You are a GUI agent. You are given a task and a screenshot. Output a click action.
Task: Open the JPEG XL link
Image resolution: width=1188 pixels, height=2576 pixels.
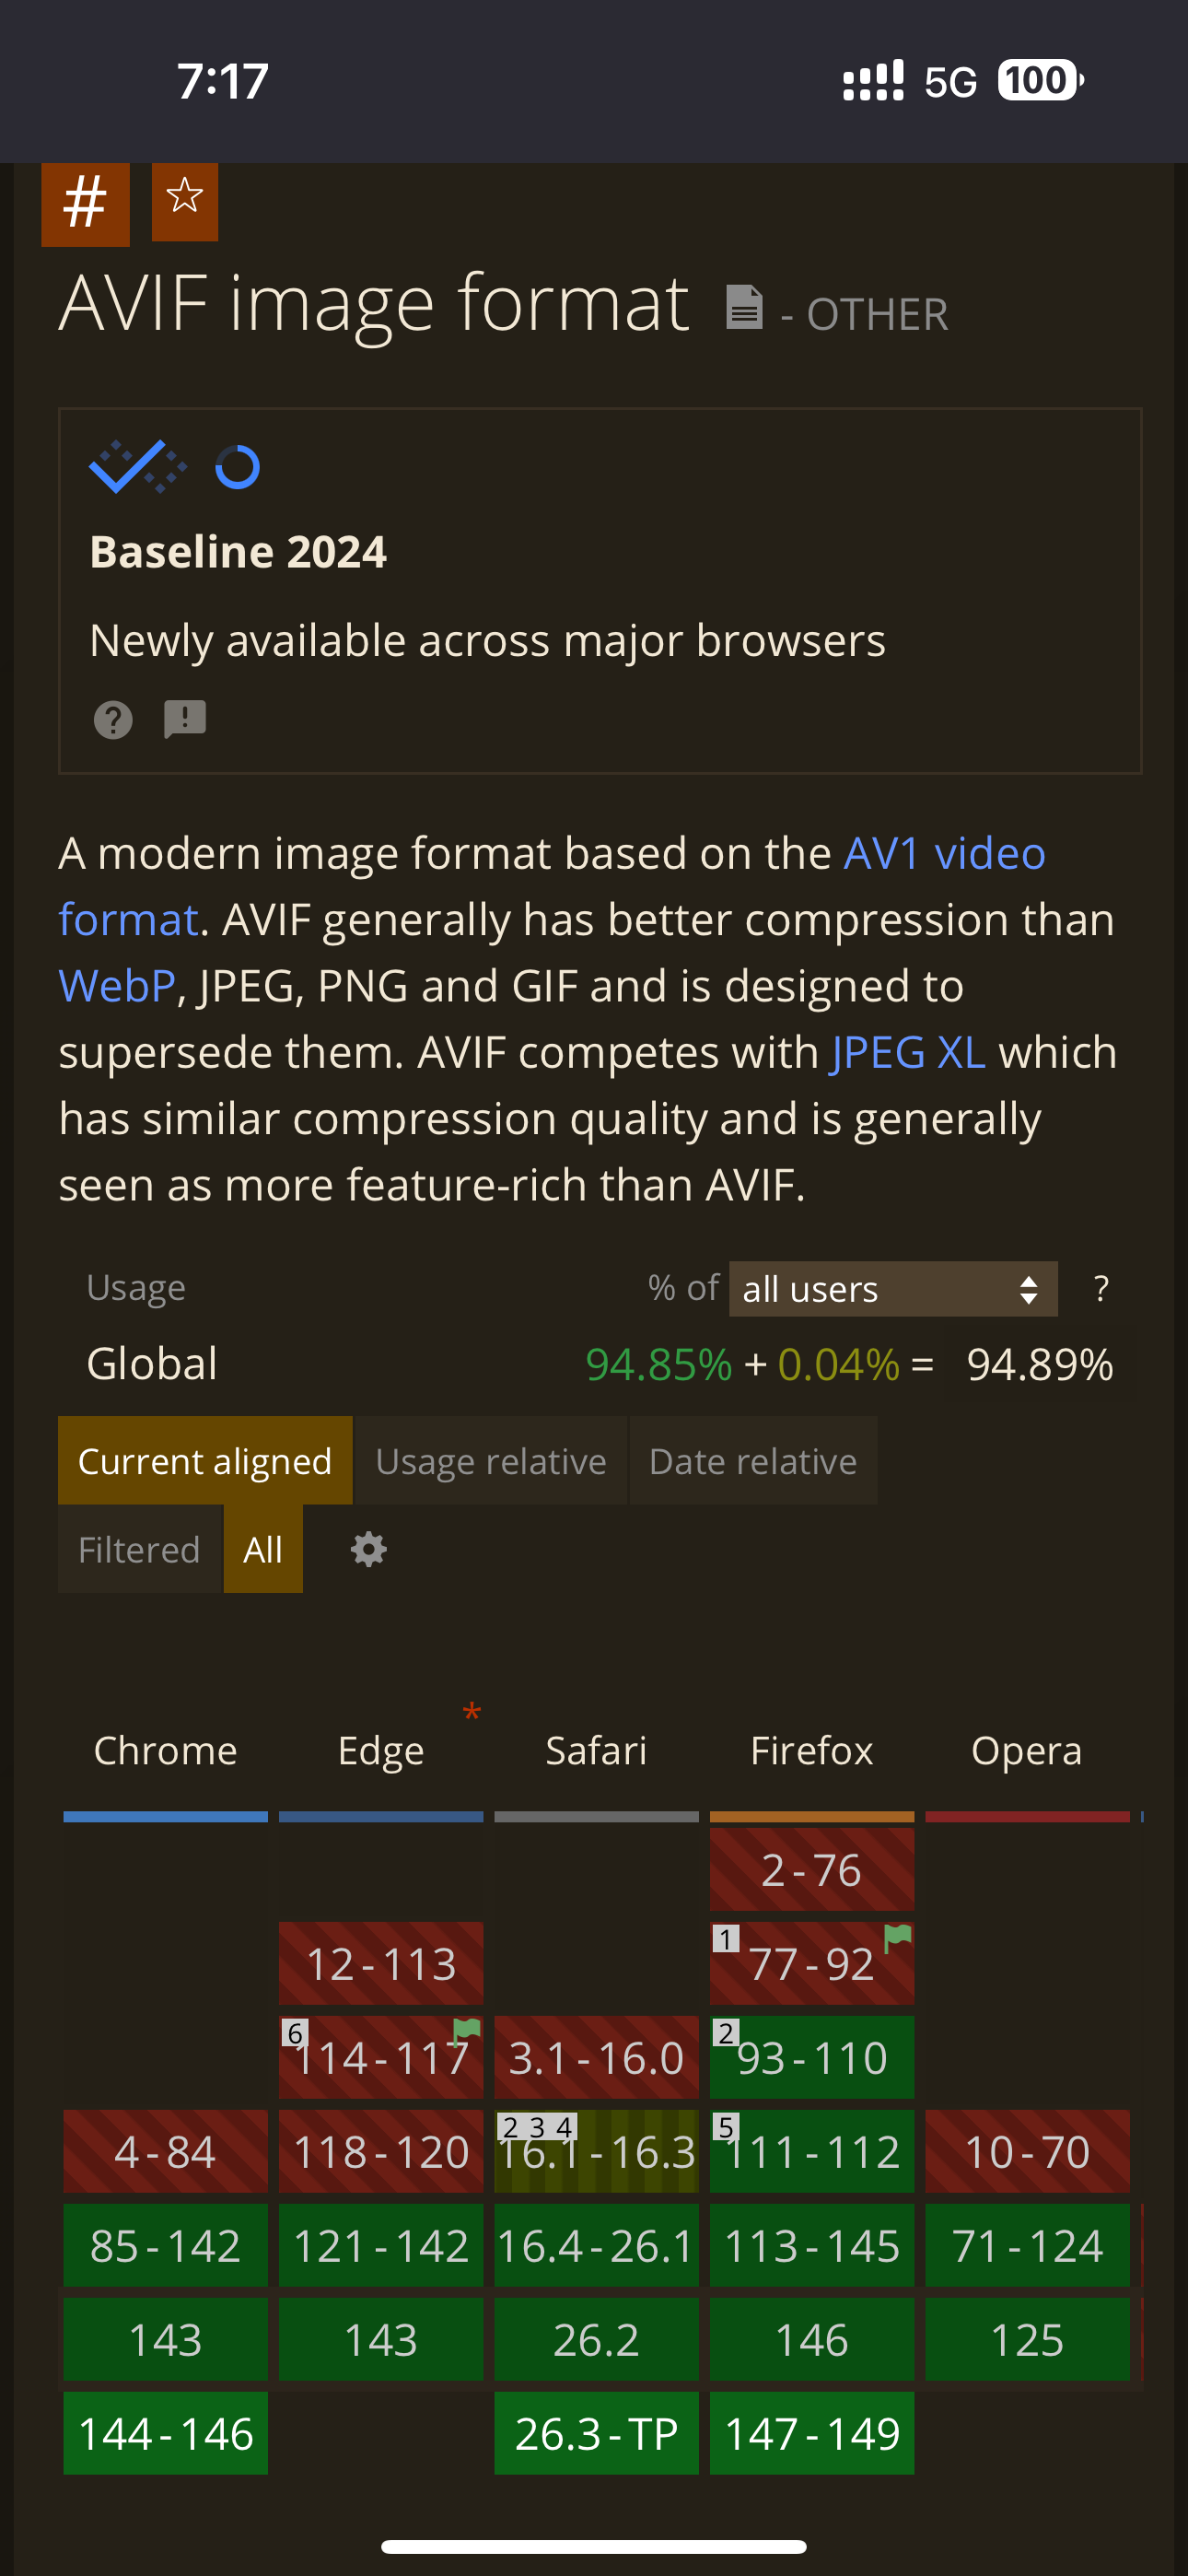click(908, 1052)
